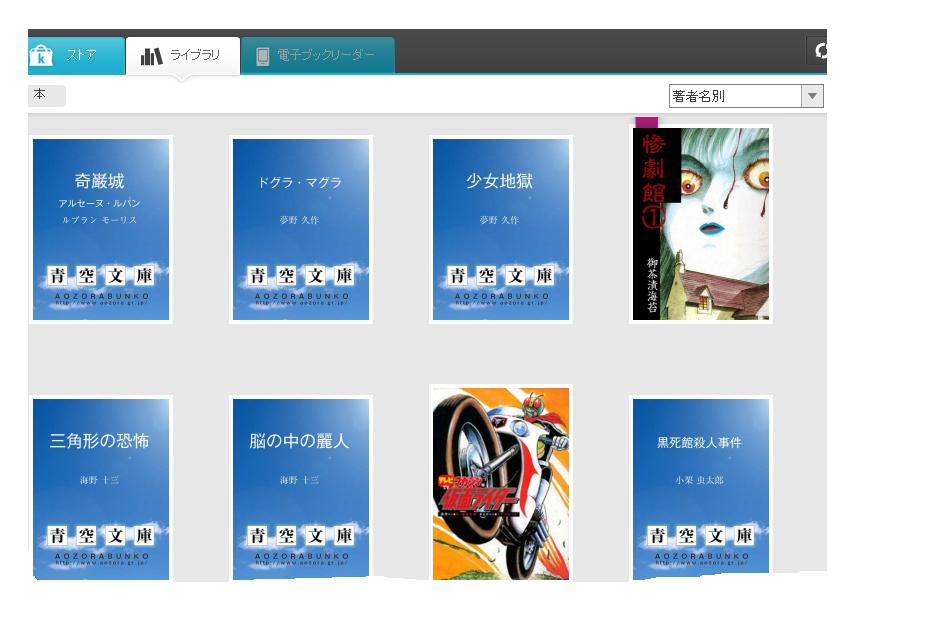This screenshot has height=627, width=948.
Task: Select the ドグラ・マグラ cover
Action: point(300,228)
